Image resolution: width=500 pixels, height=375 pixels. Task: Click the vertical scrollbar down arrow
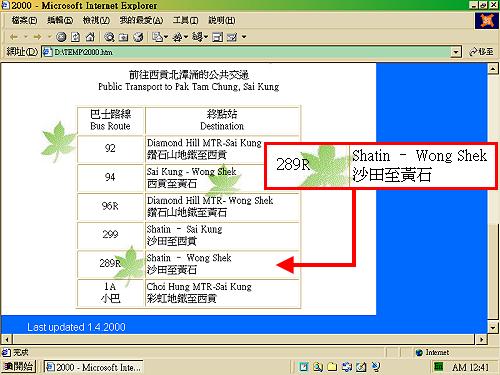[x=493, y=327]
